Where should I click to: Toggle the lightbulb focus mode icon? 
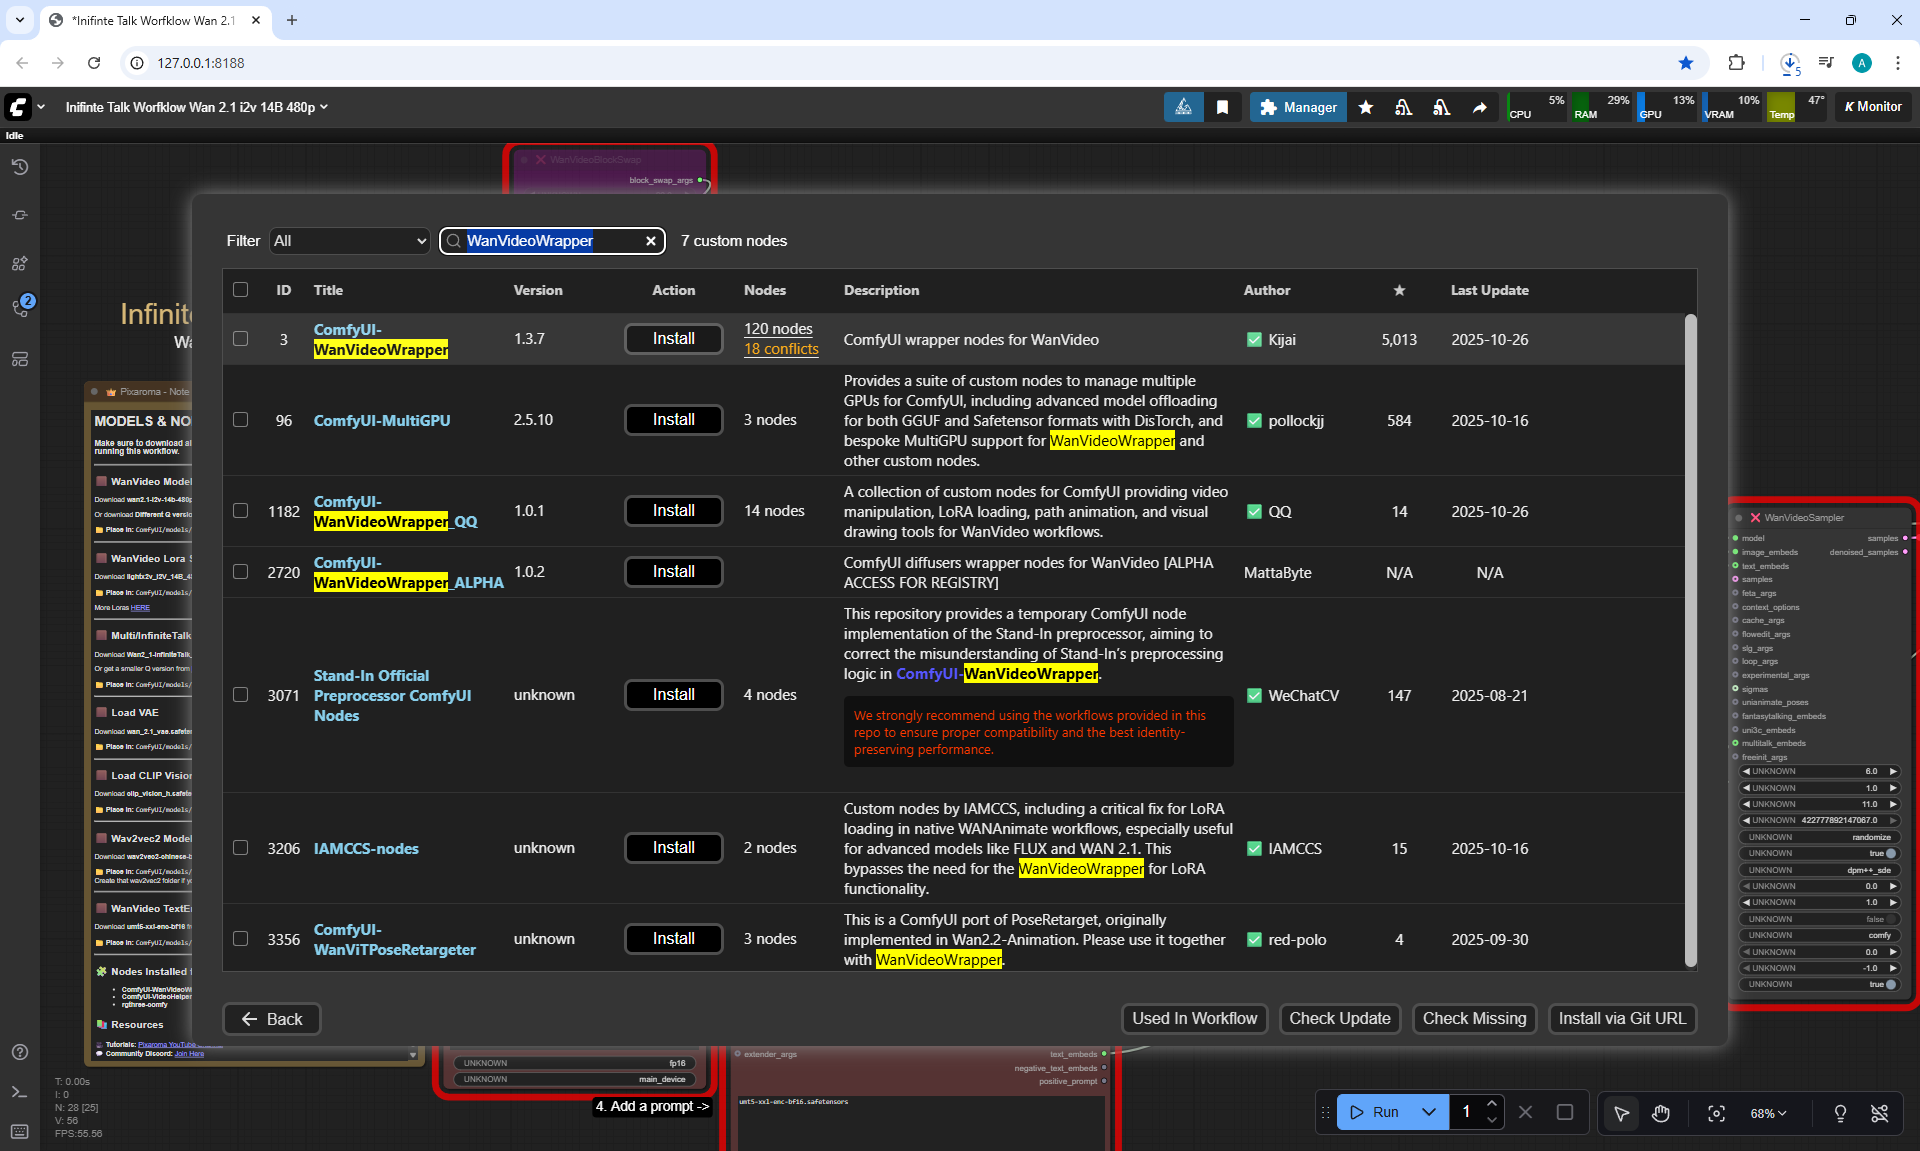(1840, 1113)
